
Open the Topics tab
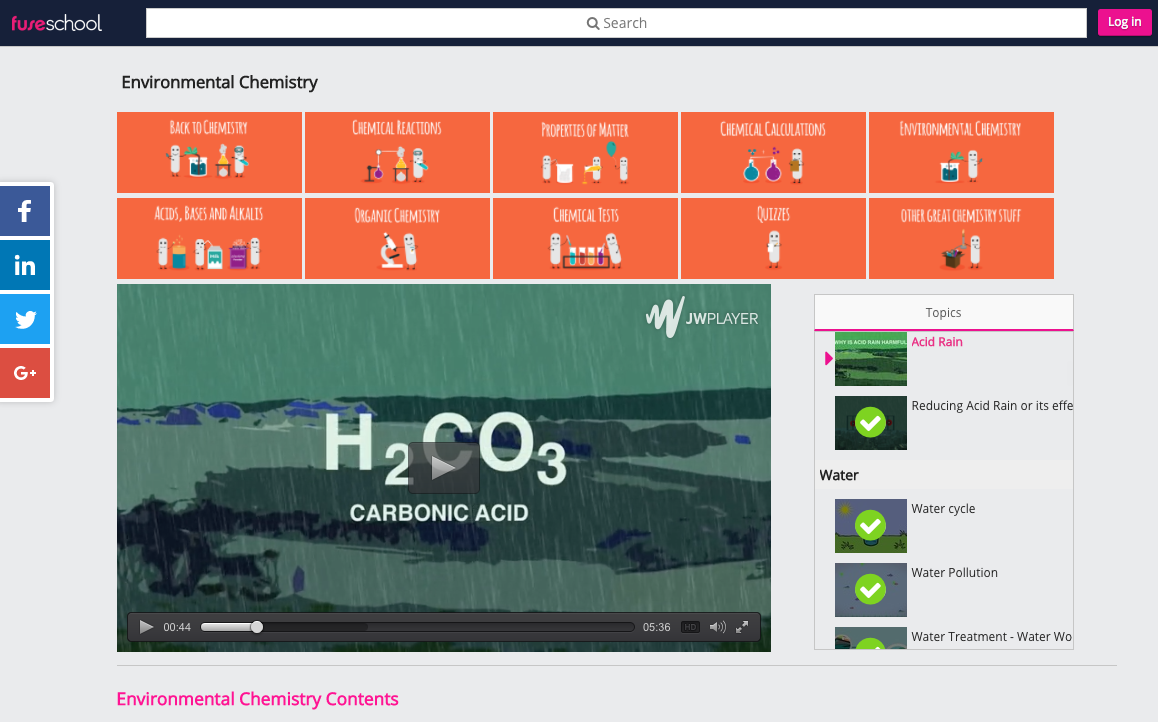point(943,313)
